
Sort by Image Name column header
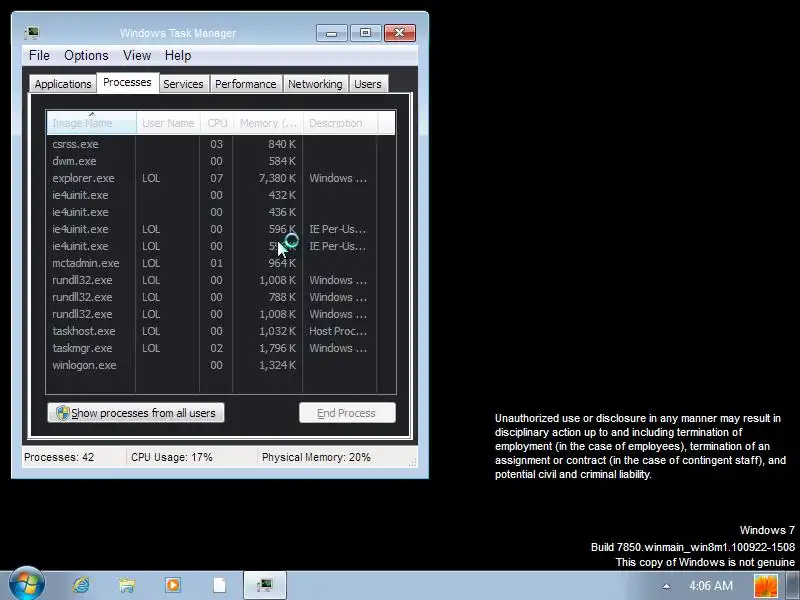(91, 123)
